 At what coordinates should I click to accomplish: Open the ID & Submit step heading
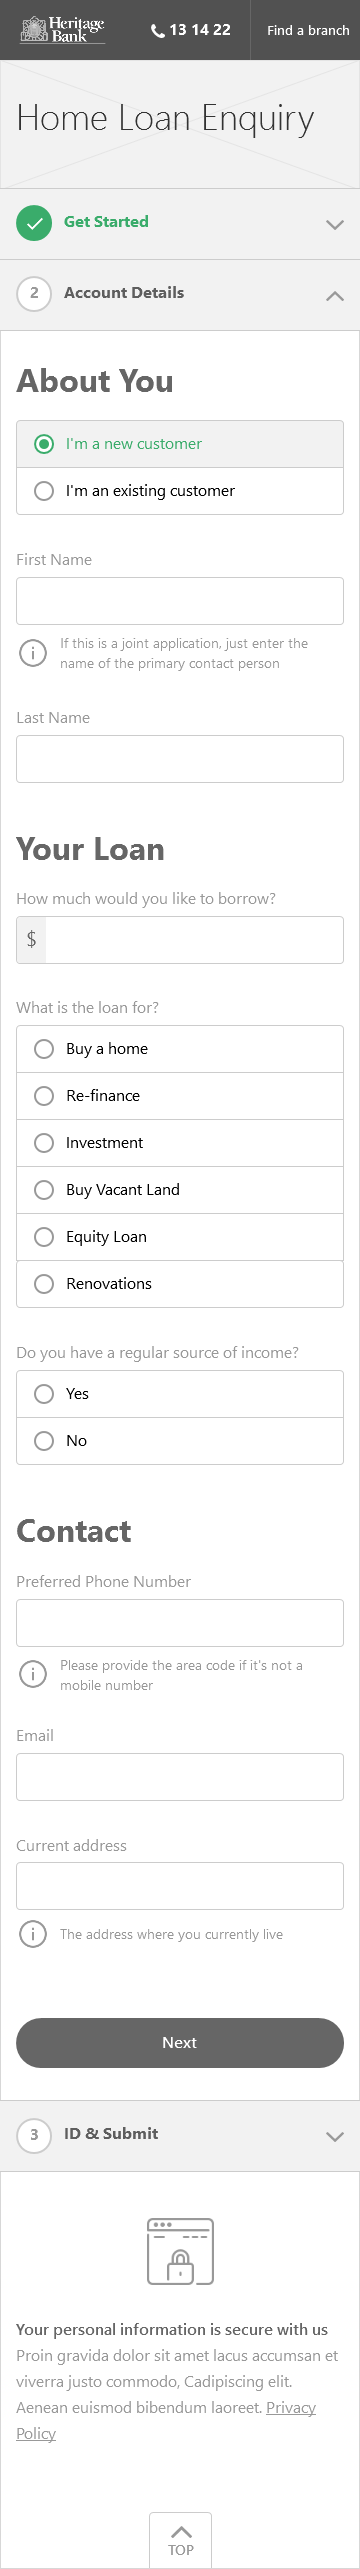coord(111,2134)
